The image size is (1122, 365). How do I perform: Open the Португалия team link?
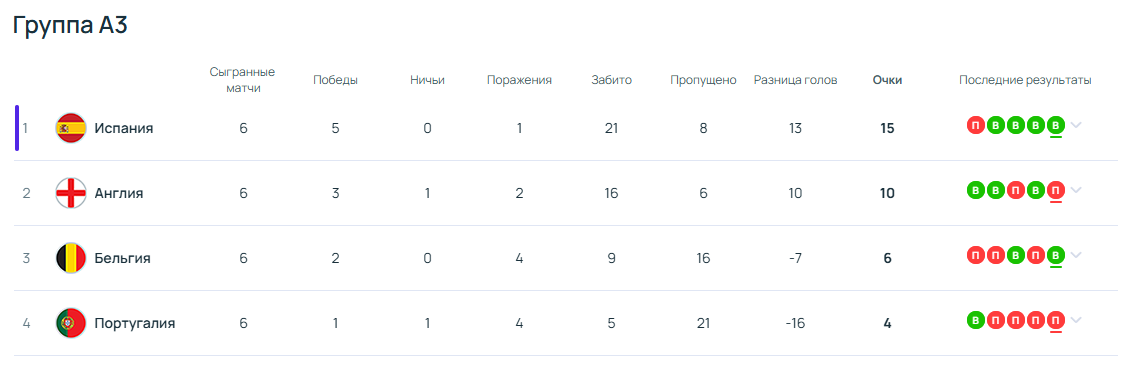135,323
